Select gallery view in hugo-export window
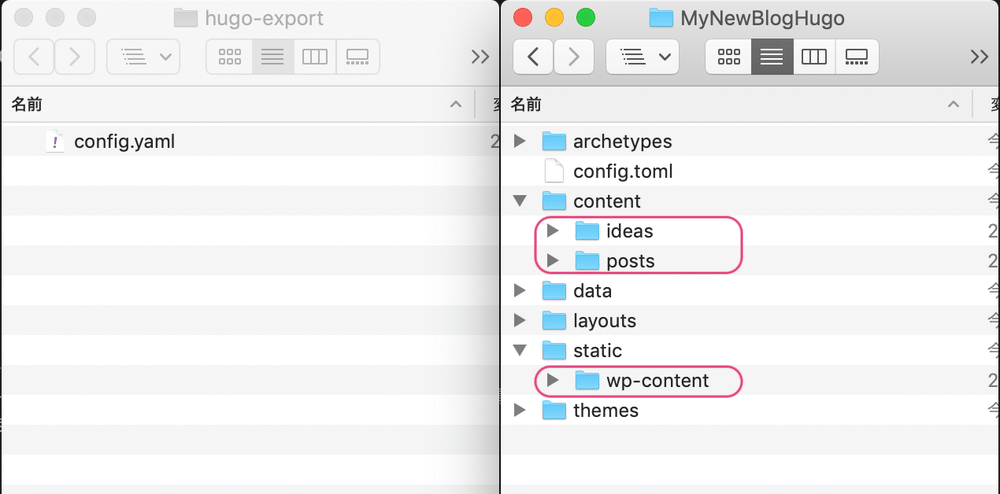Screen dimensions: 1000x494 pos(357,57)
